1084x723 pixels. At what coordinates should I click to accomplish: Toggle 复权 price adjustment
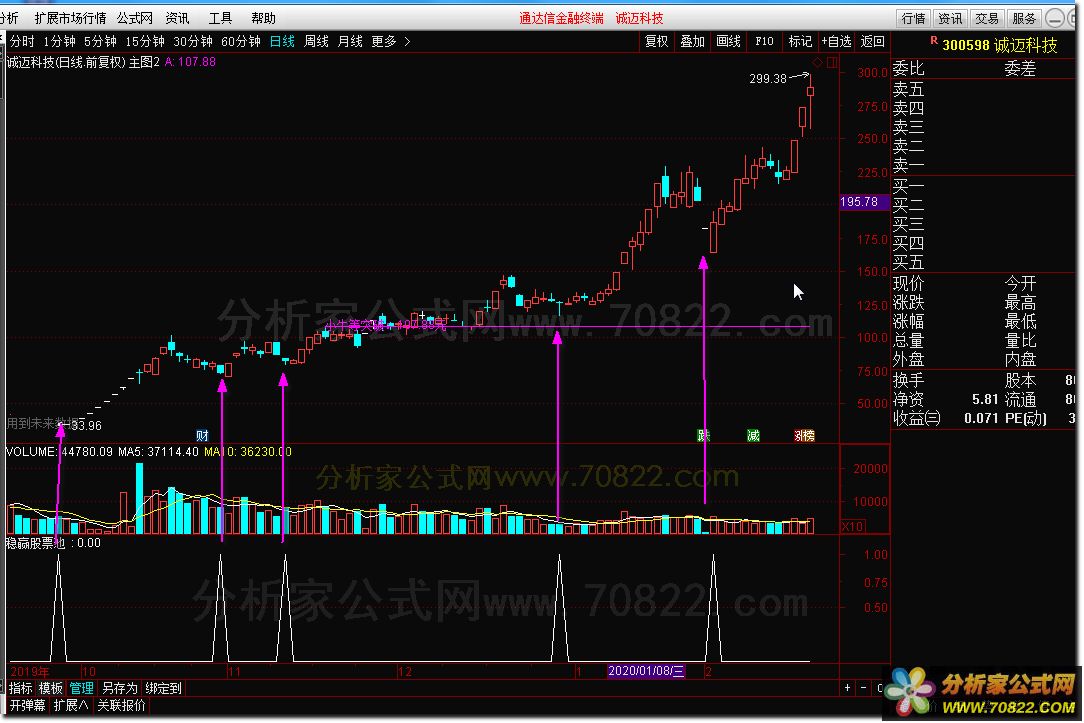(656, 41)
